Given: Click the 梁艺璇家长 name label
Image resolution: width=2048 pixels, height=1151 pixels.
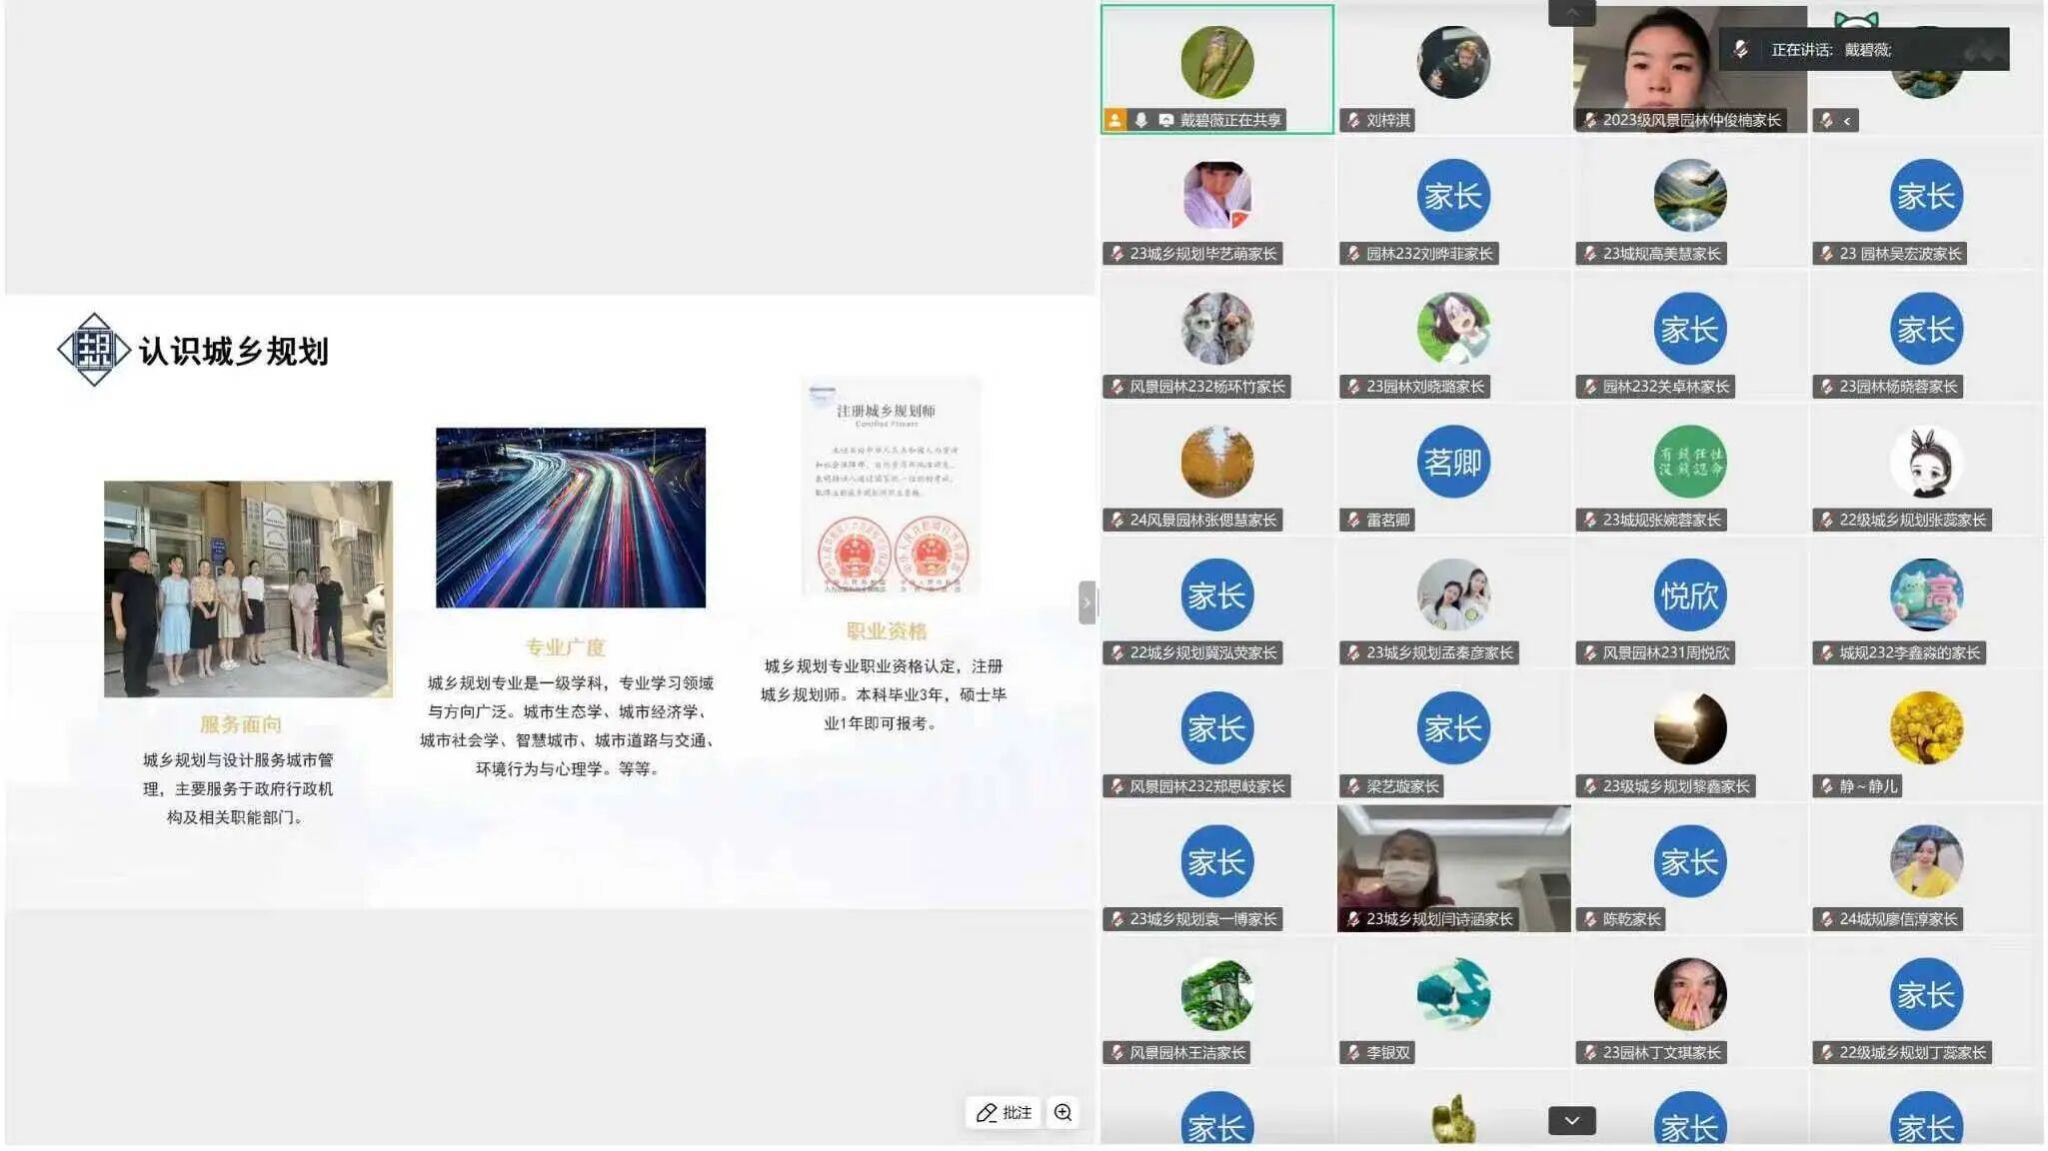Looking at the screenshot, I should point(1401,786).
